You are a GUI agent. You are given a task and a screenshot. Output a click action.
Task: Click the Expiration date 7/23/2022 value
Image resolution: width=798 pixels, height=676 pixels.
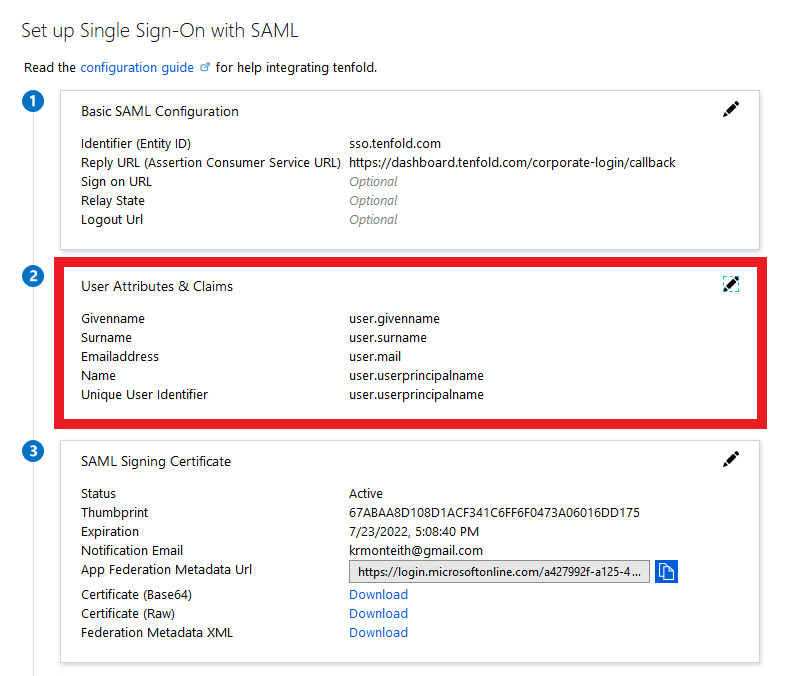click(414, 531)
